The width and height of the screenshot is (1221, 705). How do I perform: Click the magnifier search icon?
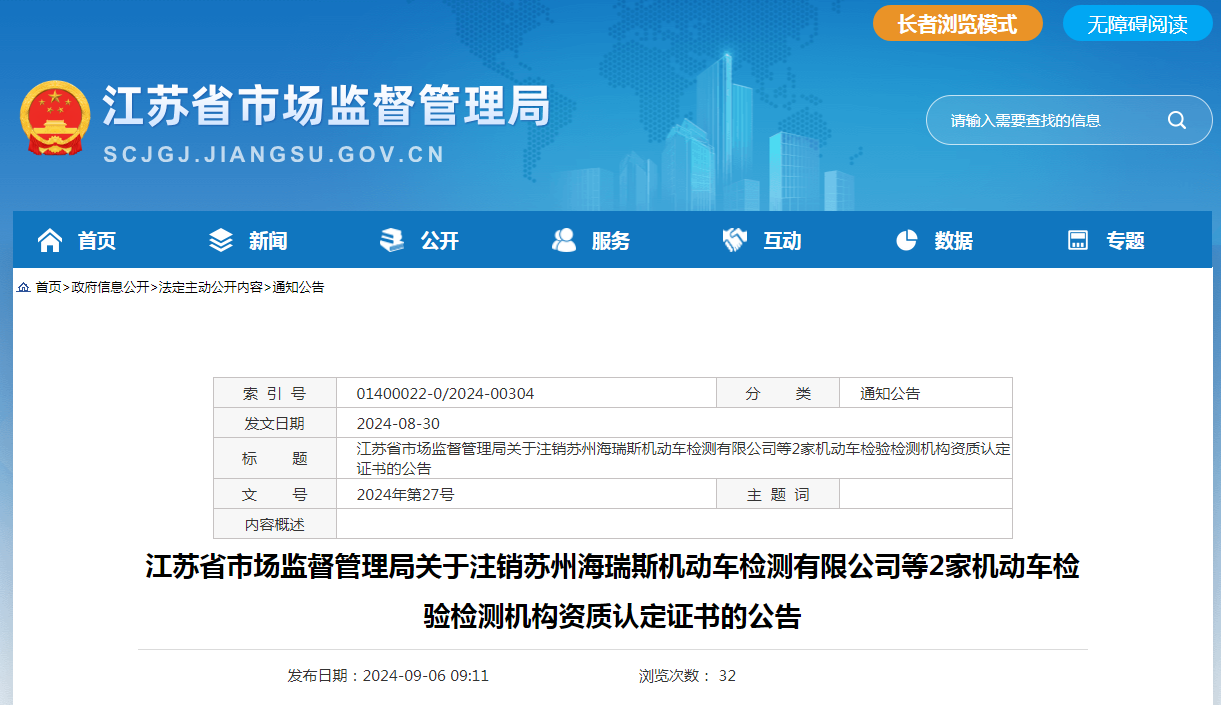point(1176,121)
